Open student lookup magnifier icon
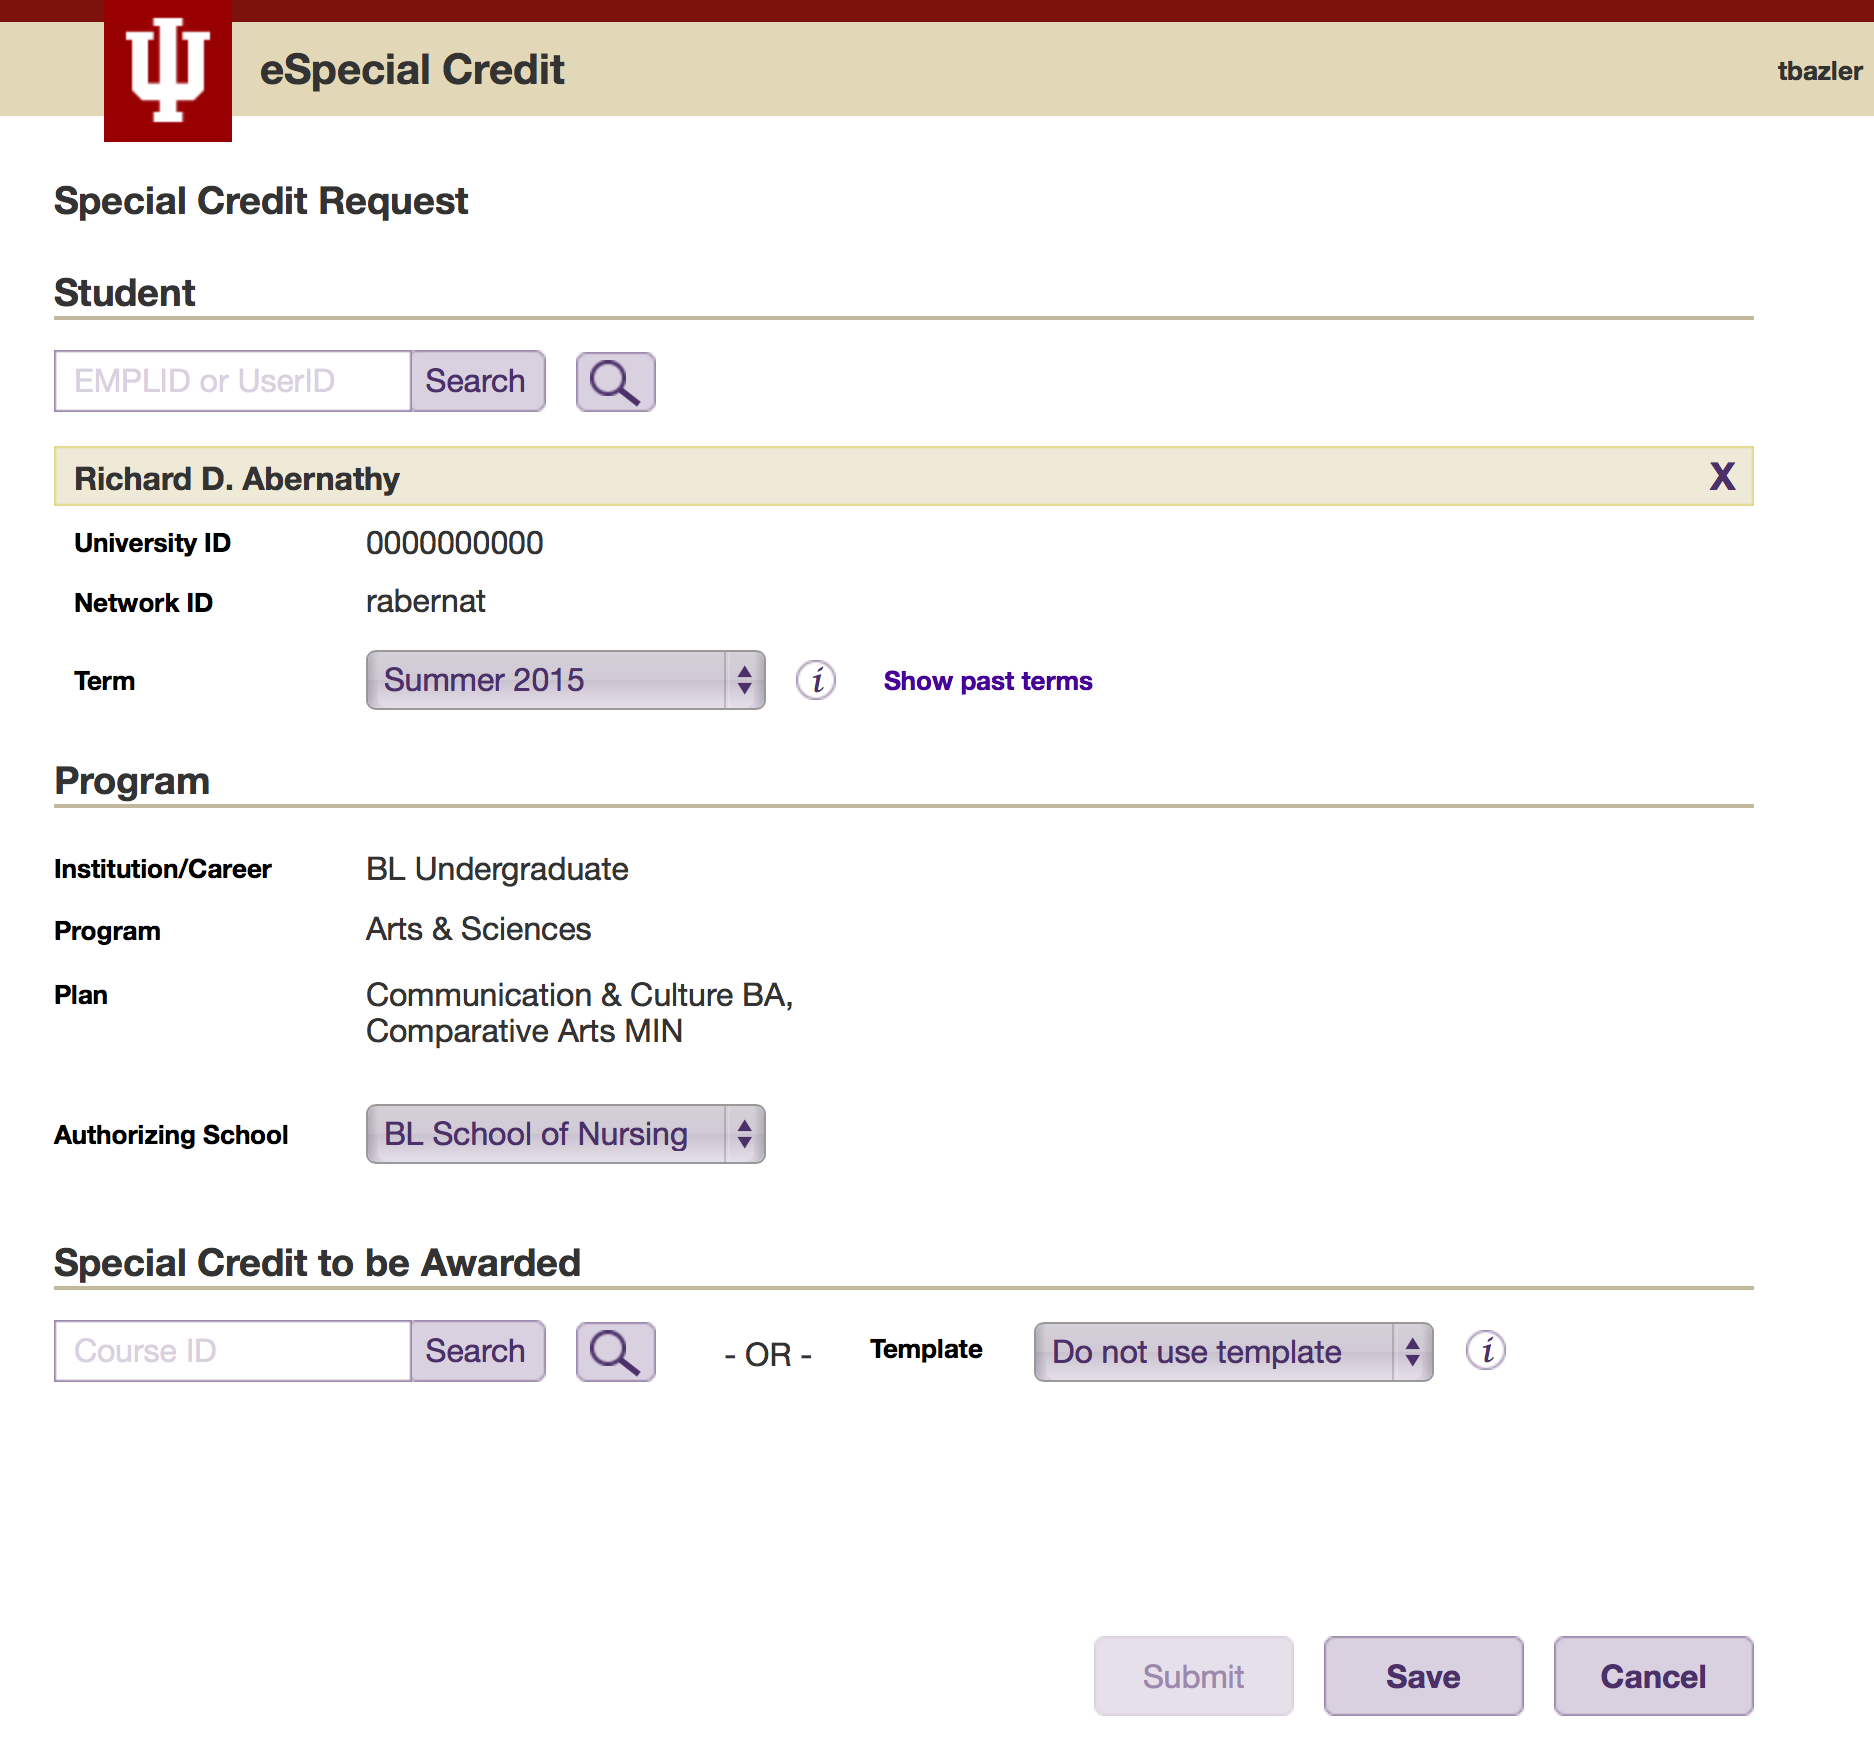Screen dimensions: 1874x1742 click(615, 381)
